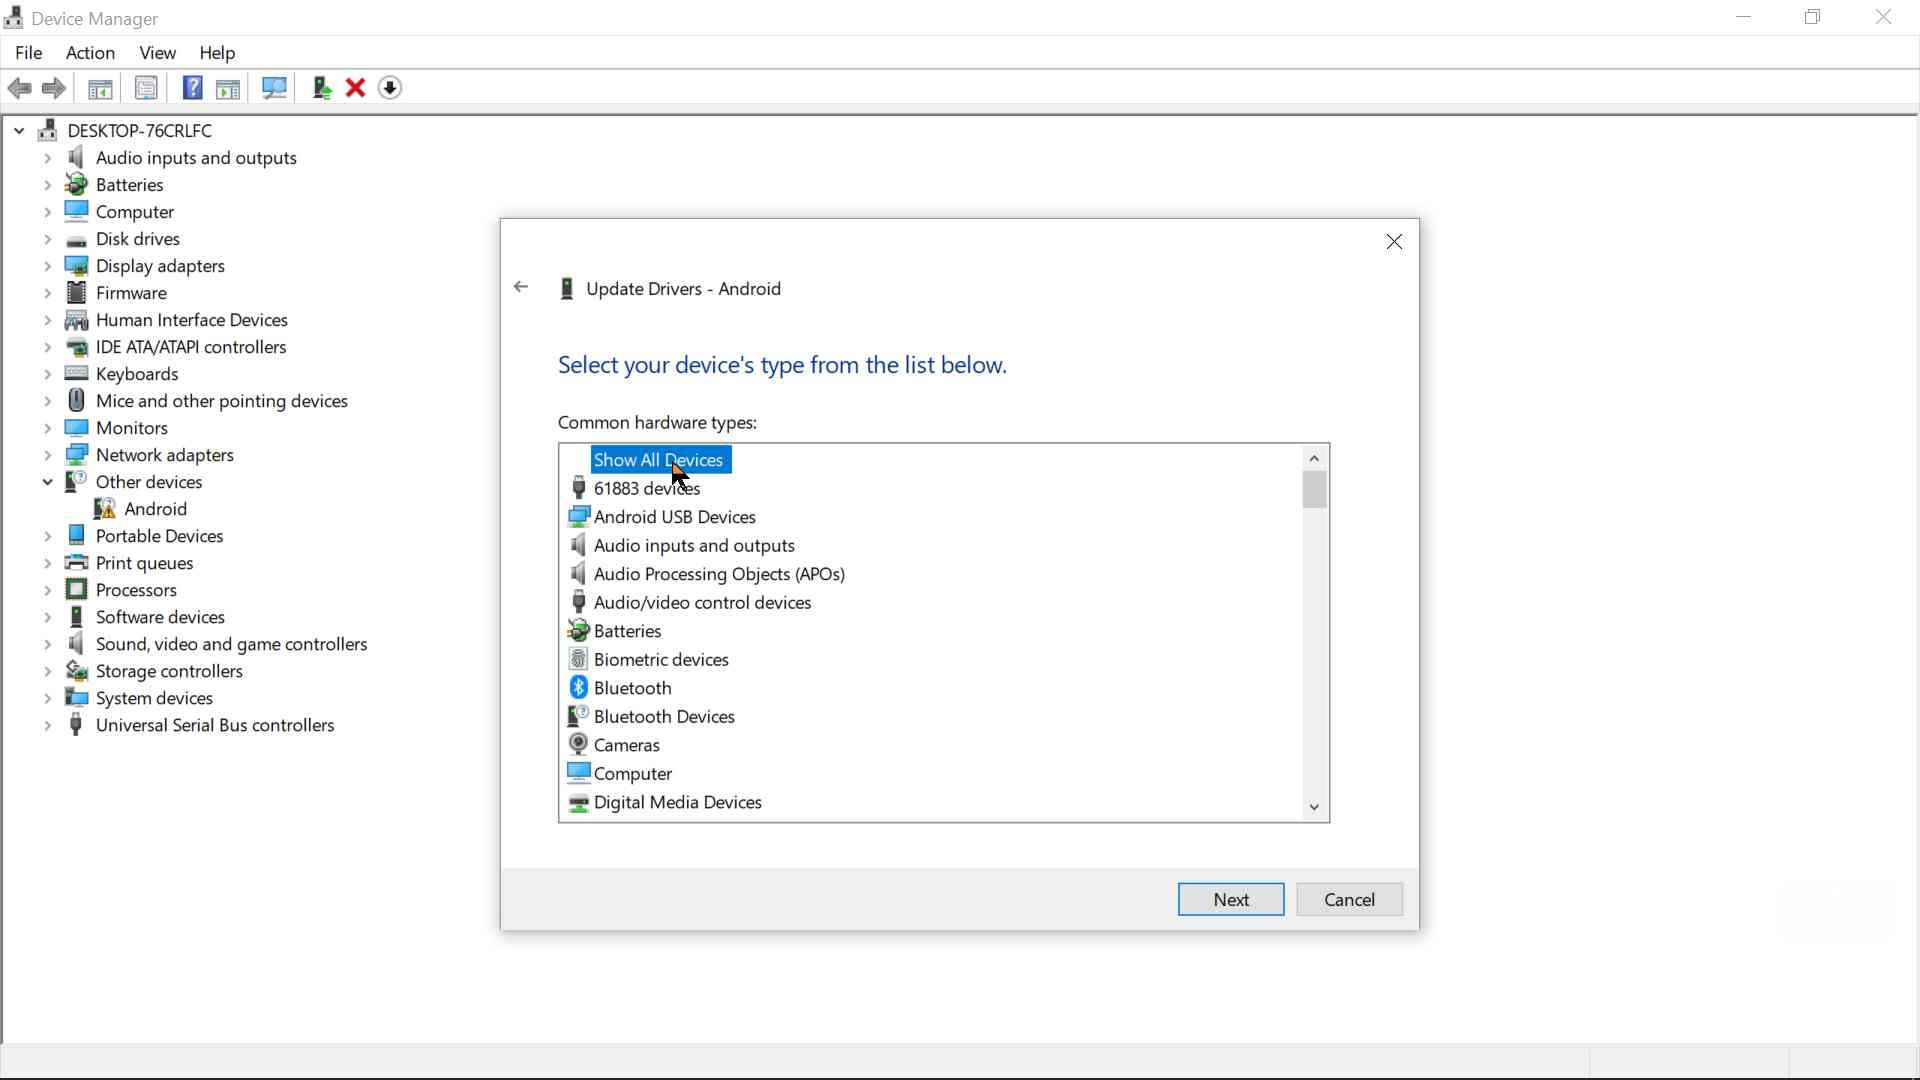Viewport: 1920px width, 1080px height.
Task: Click the Batteries icon in hardware list
Action: [x=578, y=631]
